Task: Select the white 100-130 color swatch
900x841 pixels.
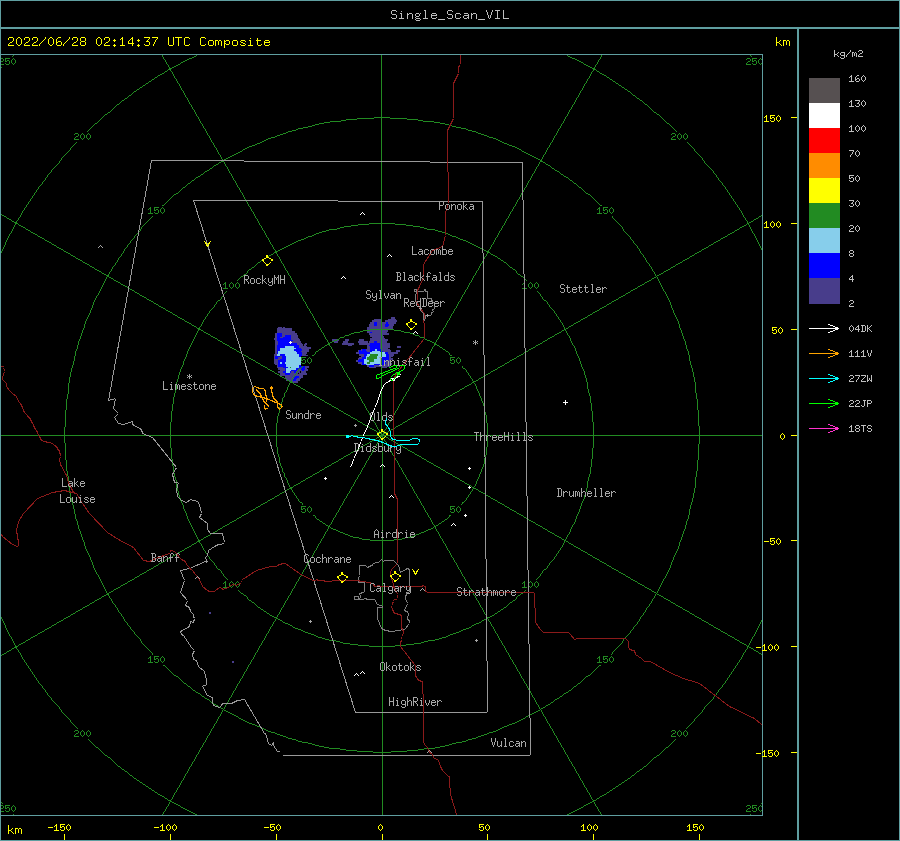Action: tap(824, 115)
